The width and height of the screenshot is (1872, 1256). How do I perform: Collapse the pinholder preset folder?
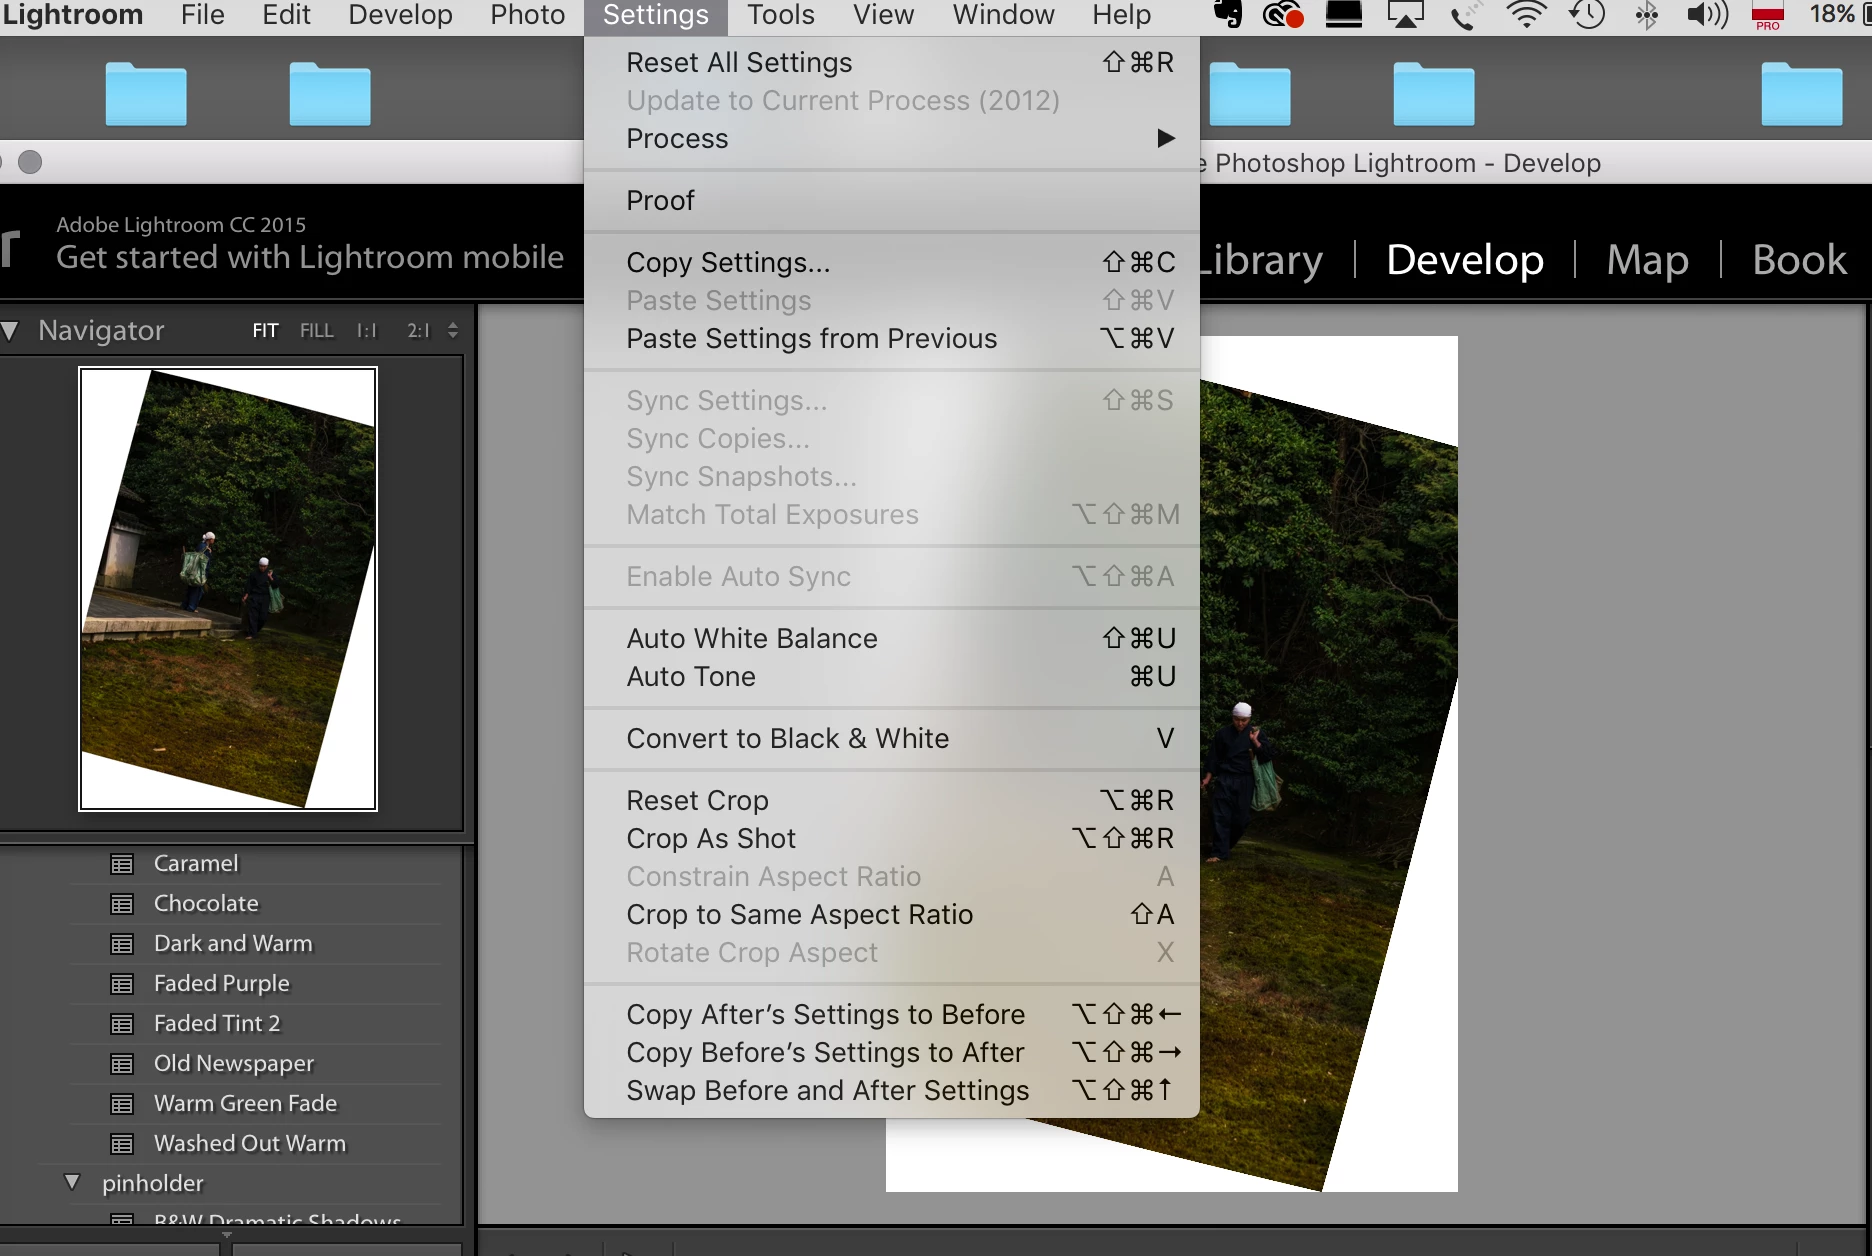point(72,1182)
